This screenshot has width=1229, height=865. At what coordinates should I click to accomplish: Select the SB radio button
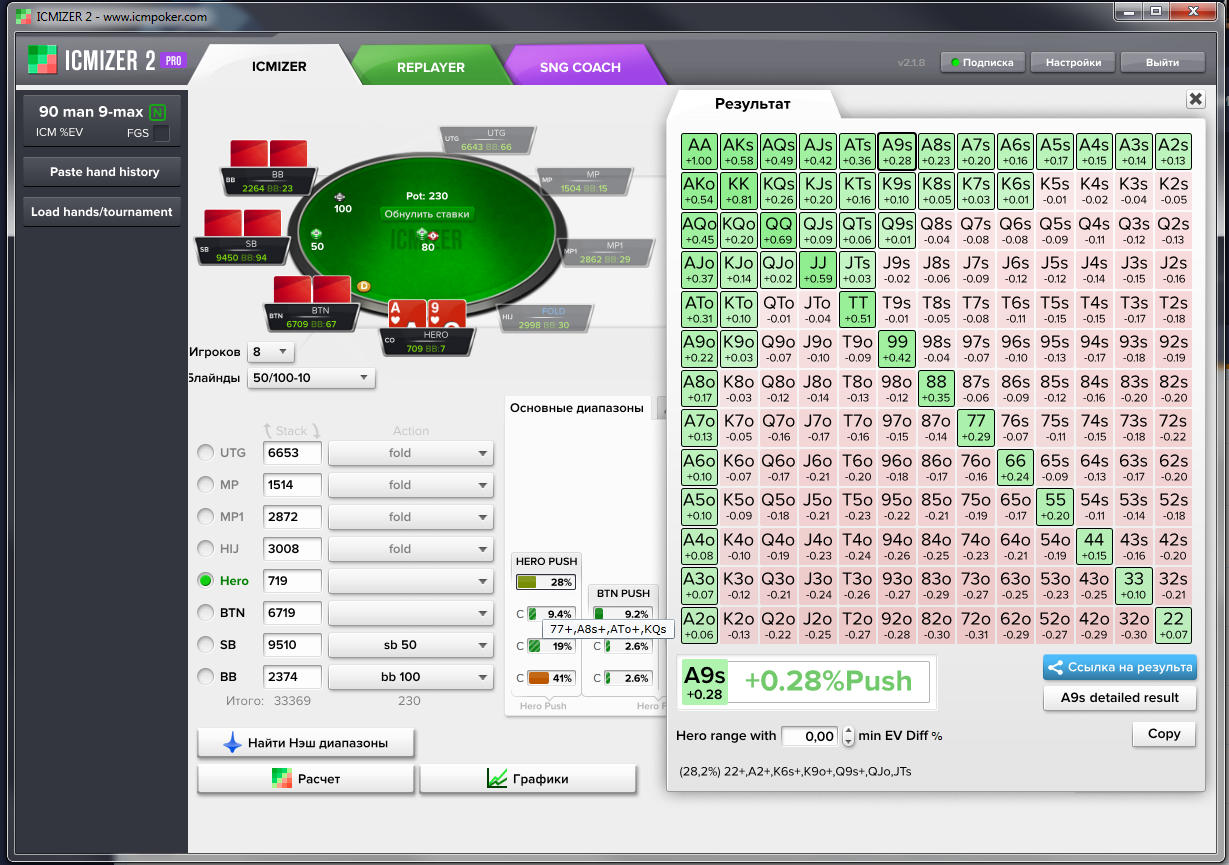206,644
